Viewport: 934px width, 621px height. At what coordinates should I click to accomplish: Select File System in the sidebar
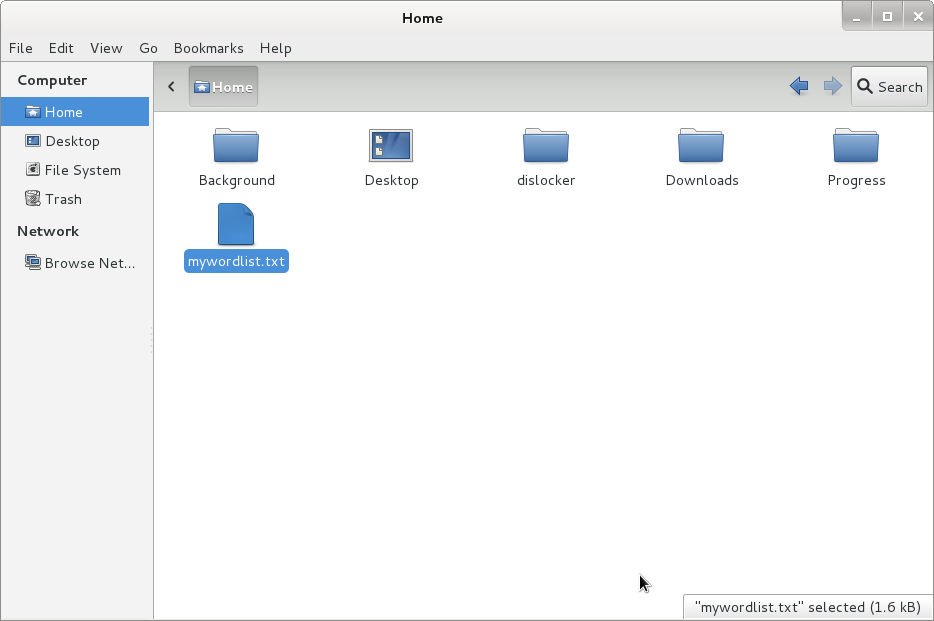[x=82, y=170]
